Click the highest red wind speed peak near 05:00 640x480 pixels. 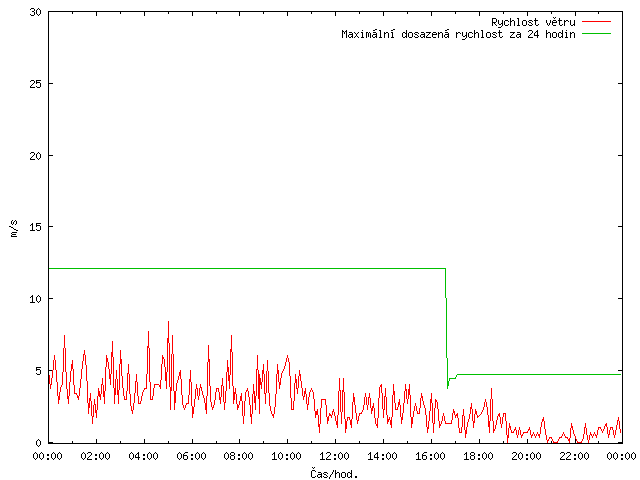(x=168, y=322)
